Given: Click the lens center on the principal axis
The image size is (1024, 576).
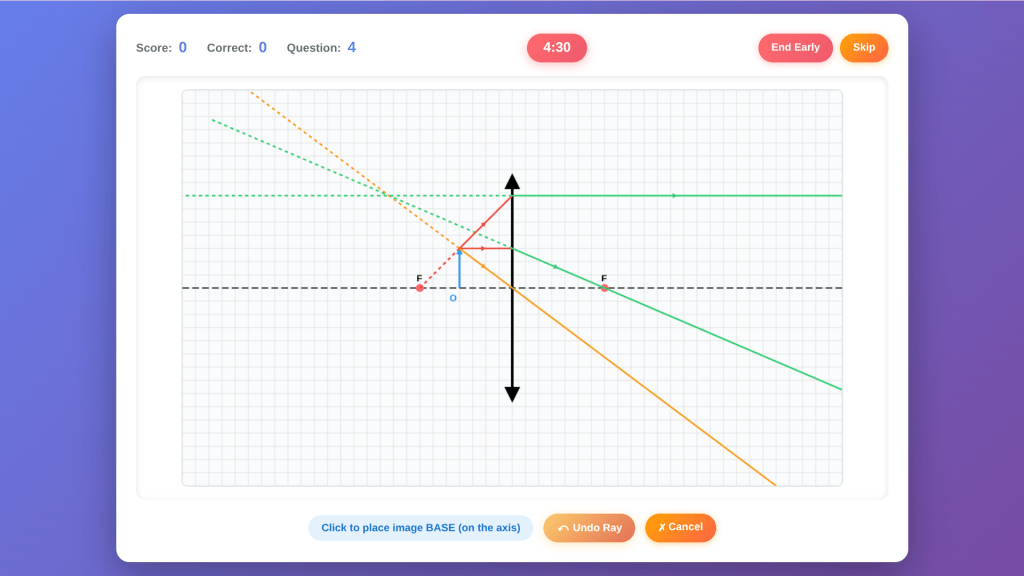Looking at the screenshot, I should pos(512,288).
